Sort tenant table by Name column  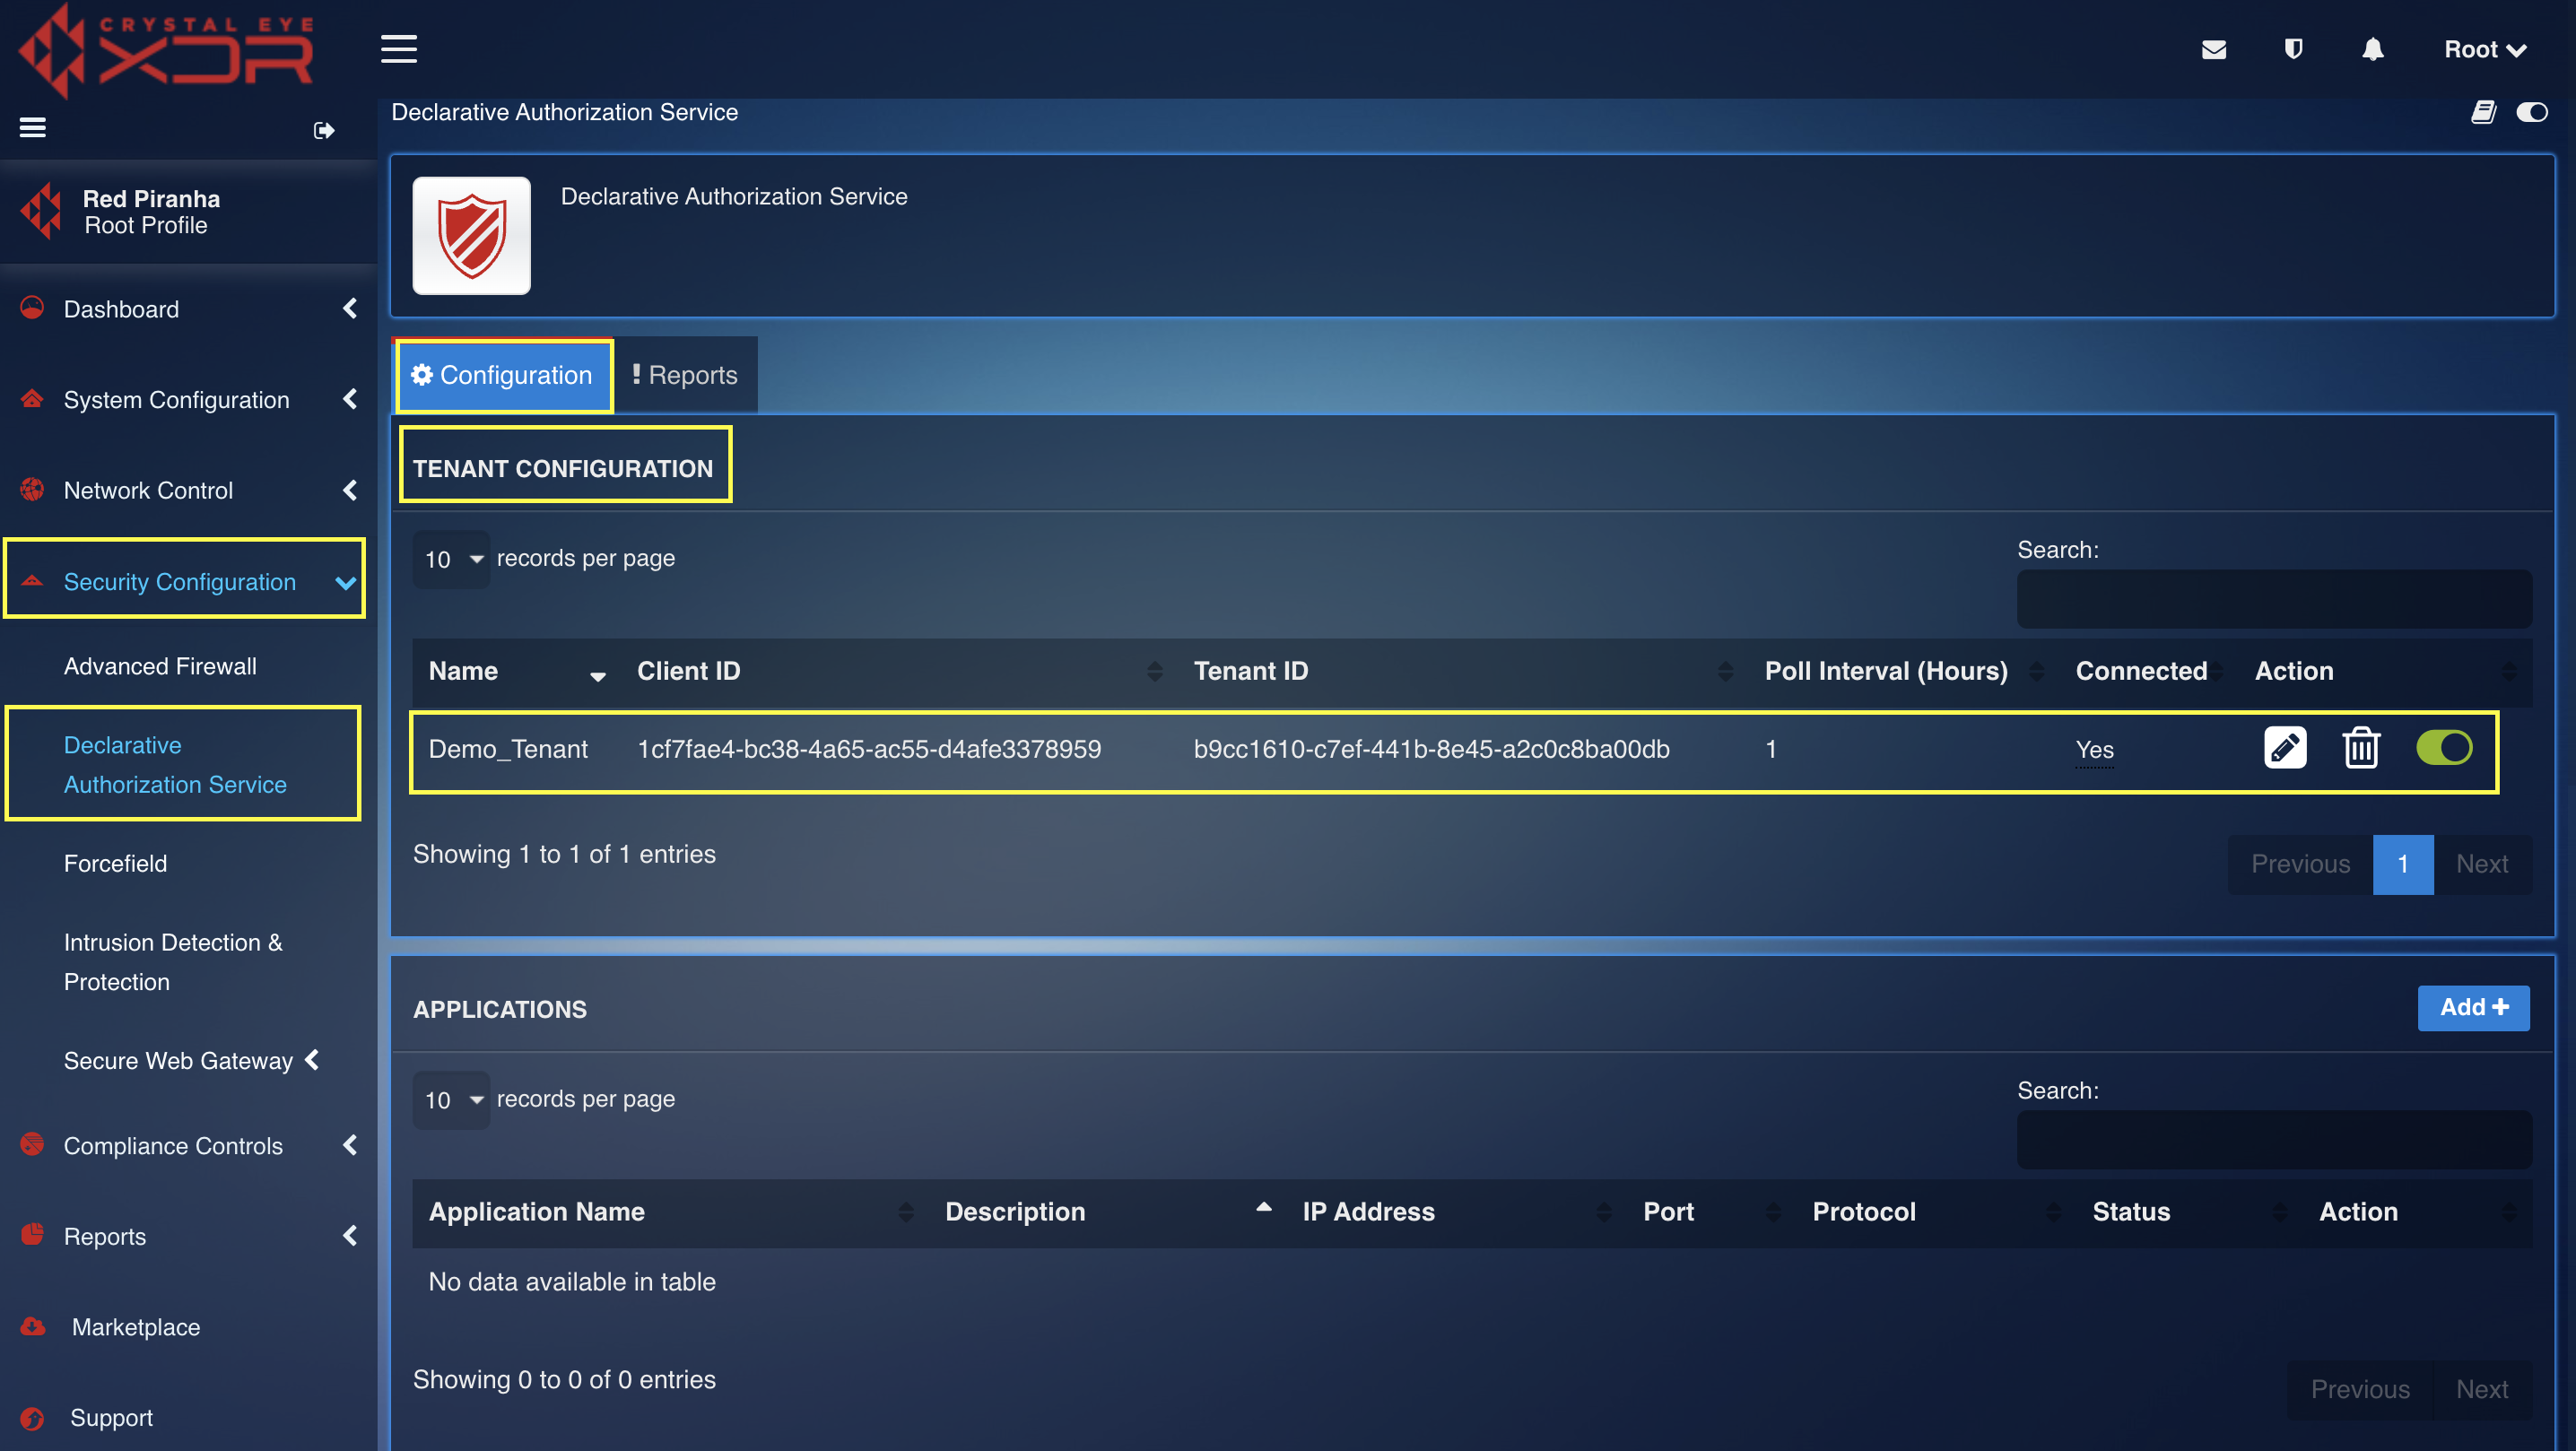coord(517,671)
